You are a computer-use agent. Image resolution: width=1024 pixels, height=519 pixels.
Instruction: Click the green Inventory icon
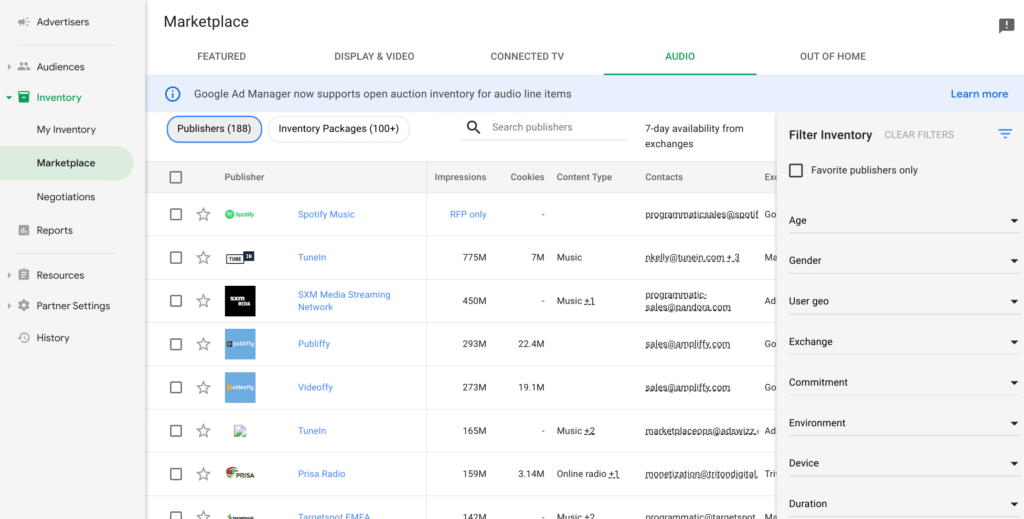click(x=24, y=97)
